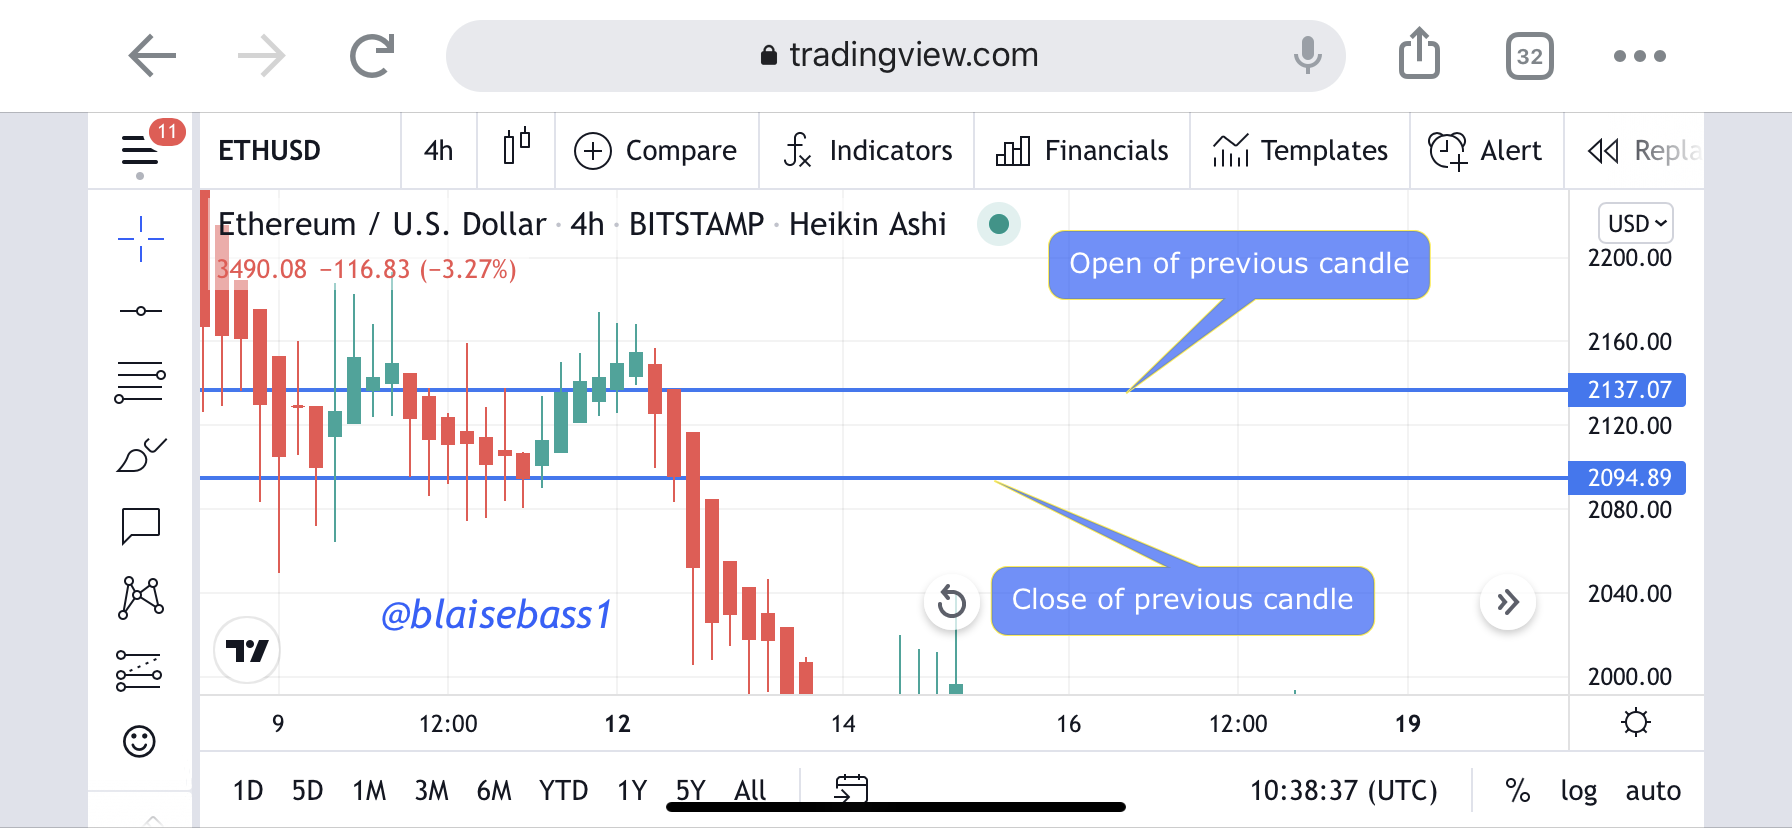
Task: Open the text annotation tool
Action: (140, 525)
